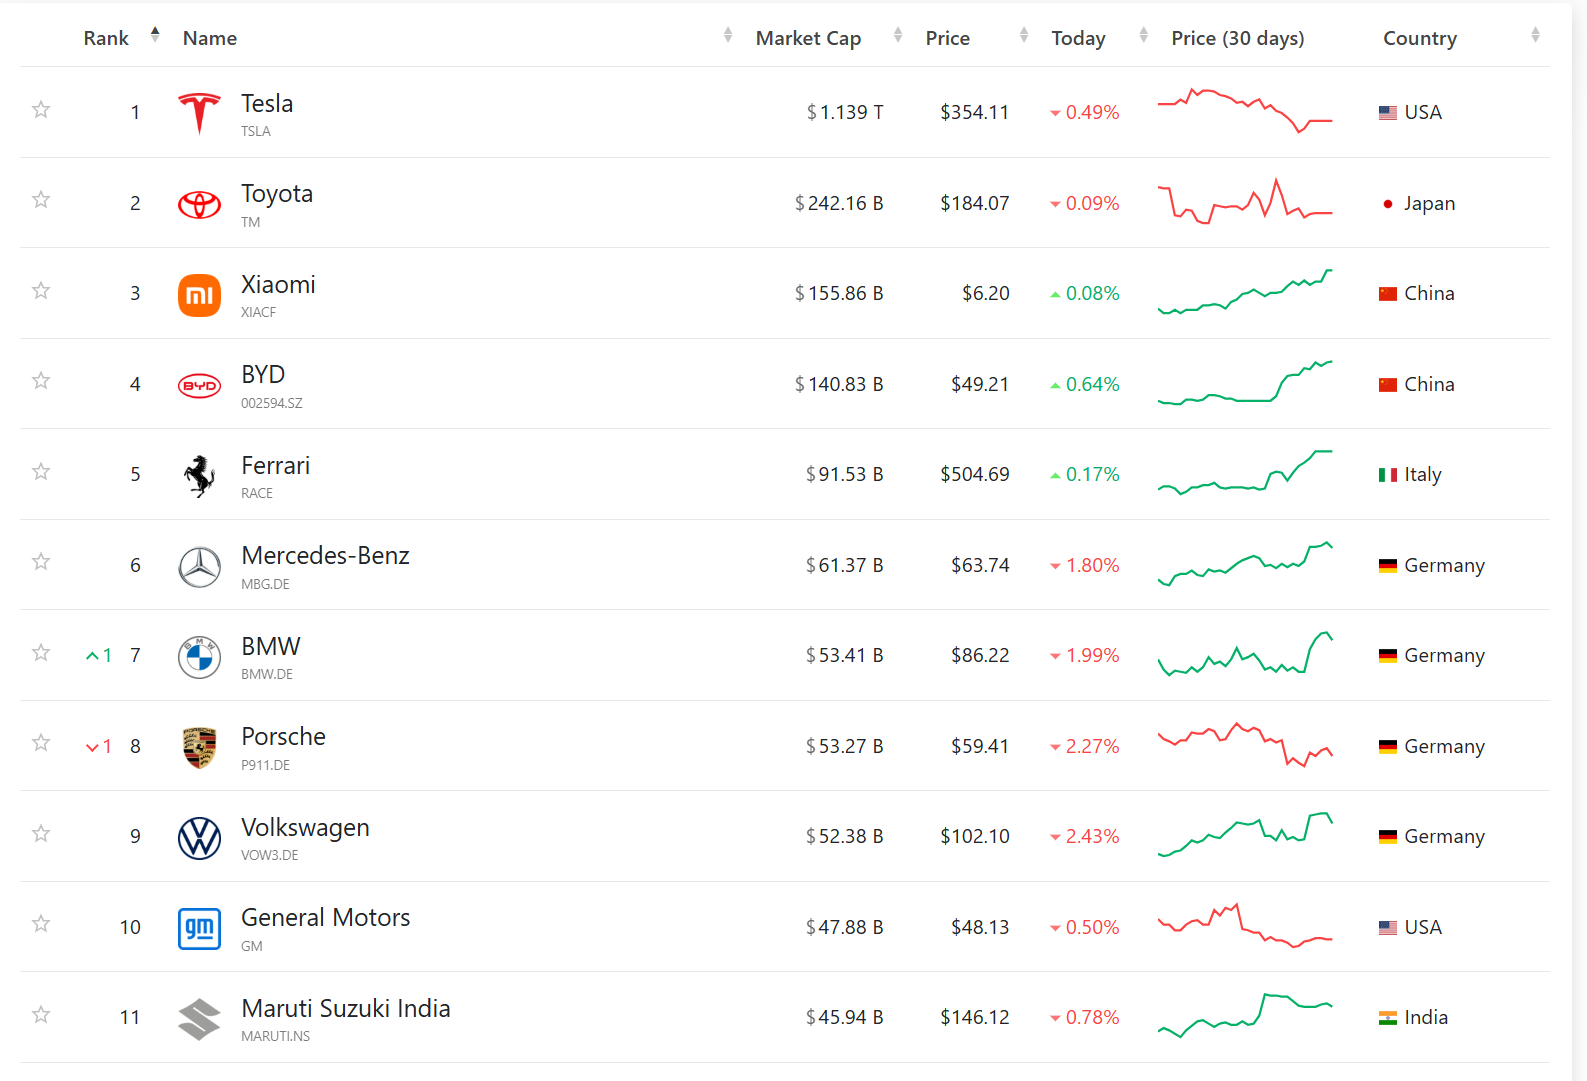Sort by Market Cap arrows

click(x=898, y=35)
